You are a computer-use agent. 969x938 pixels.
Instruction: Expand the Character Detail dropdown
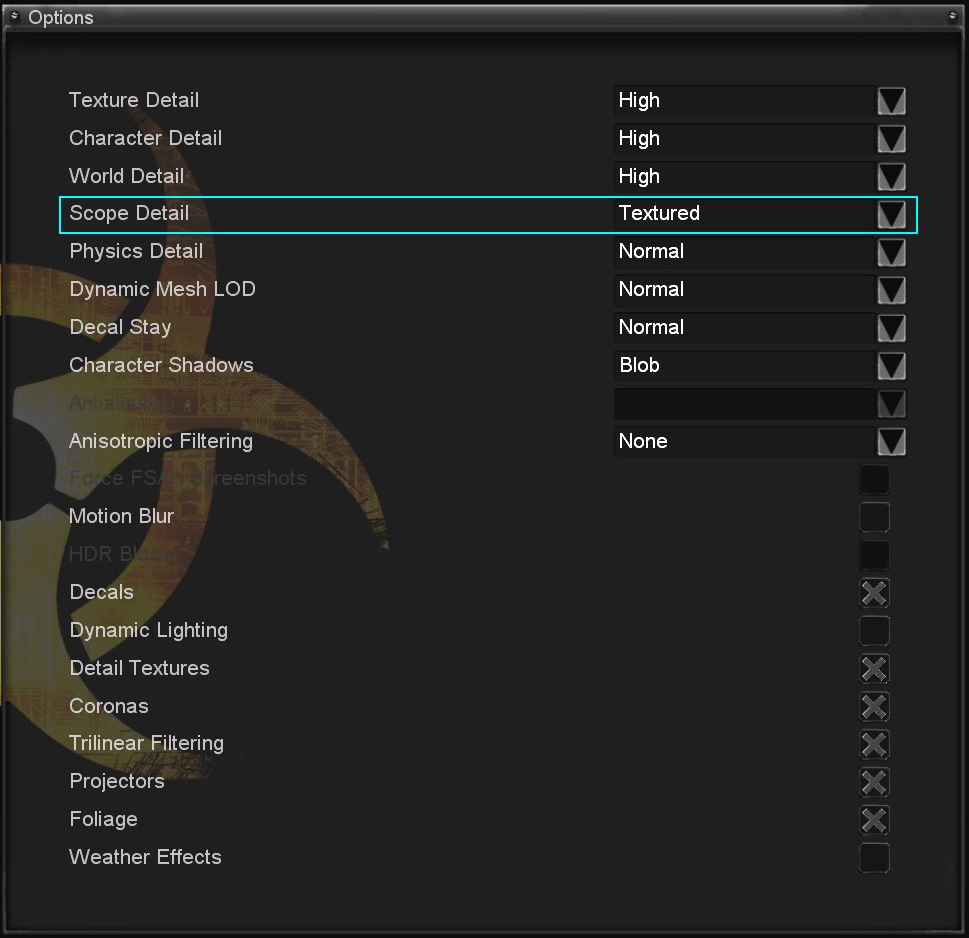pos(891,139)
